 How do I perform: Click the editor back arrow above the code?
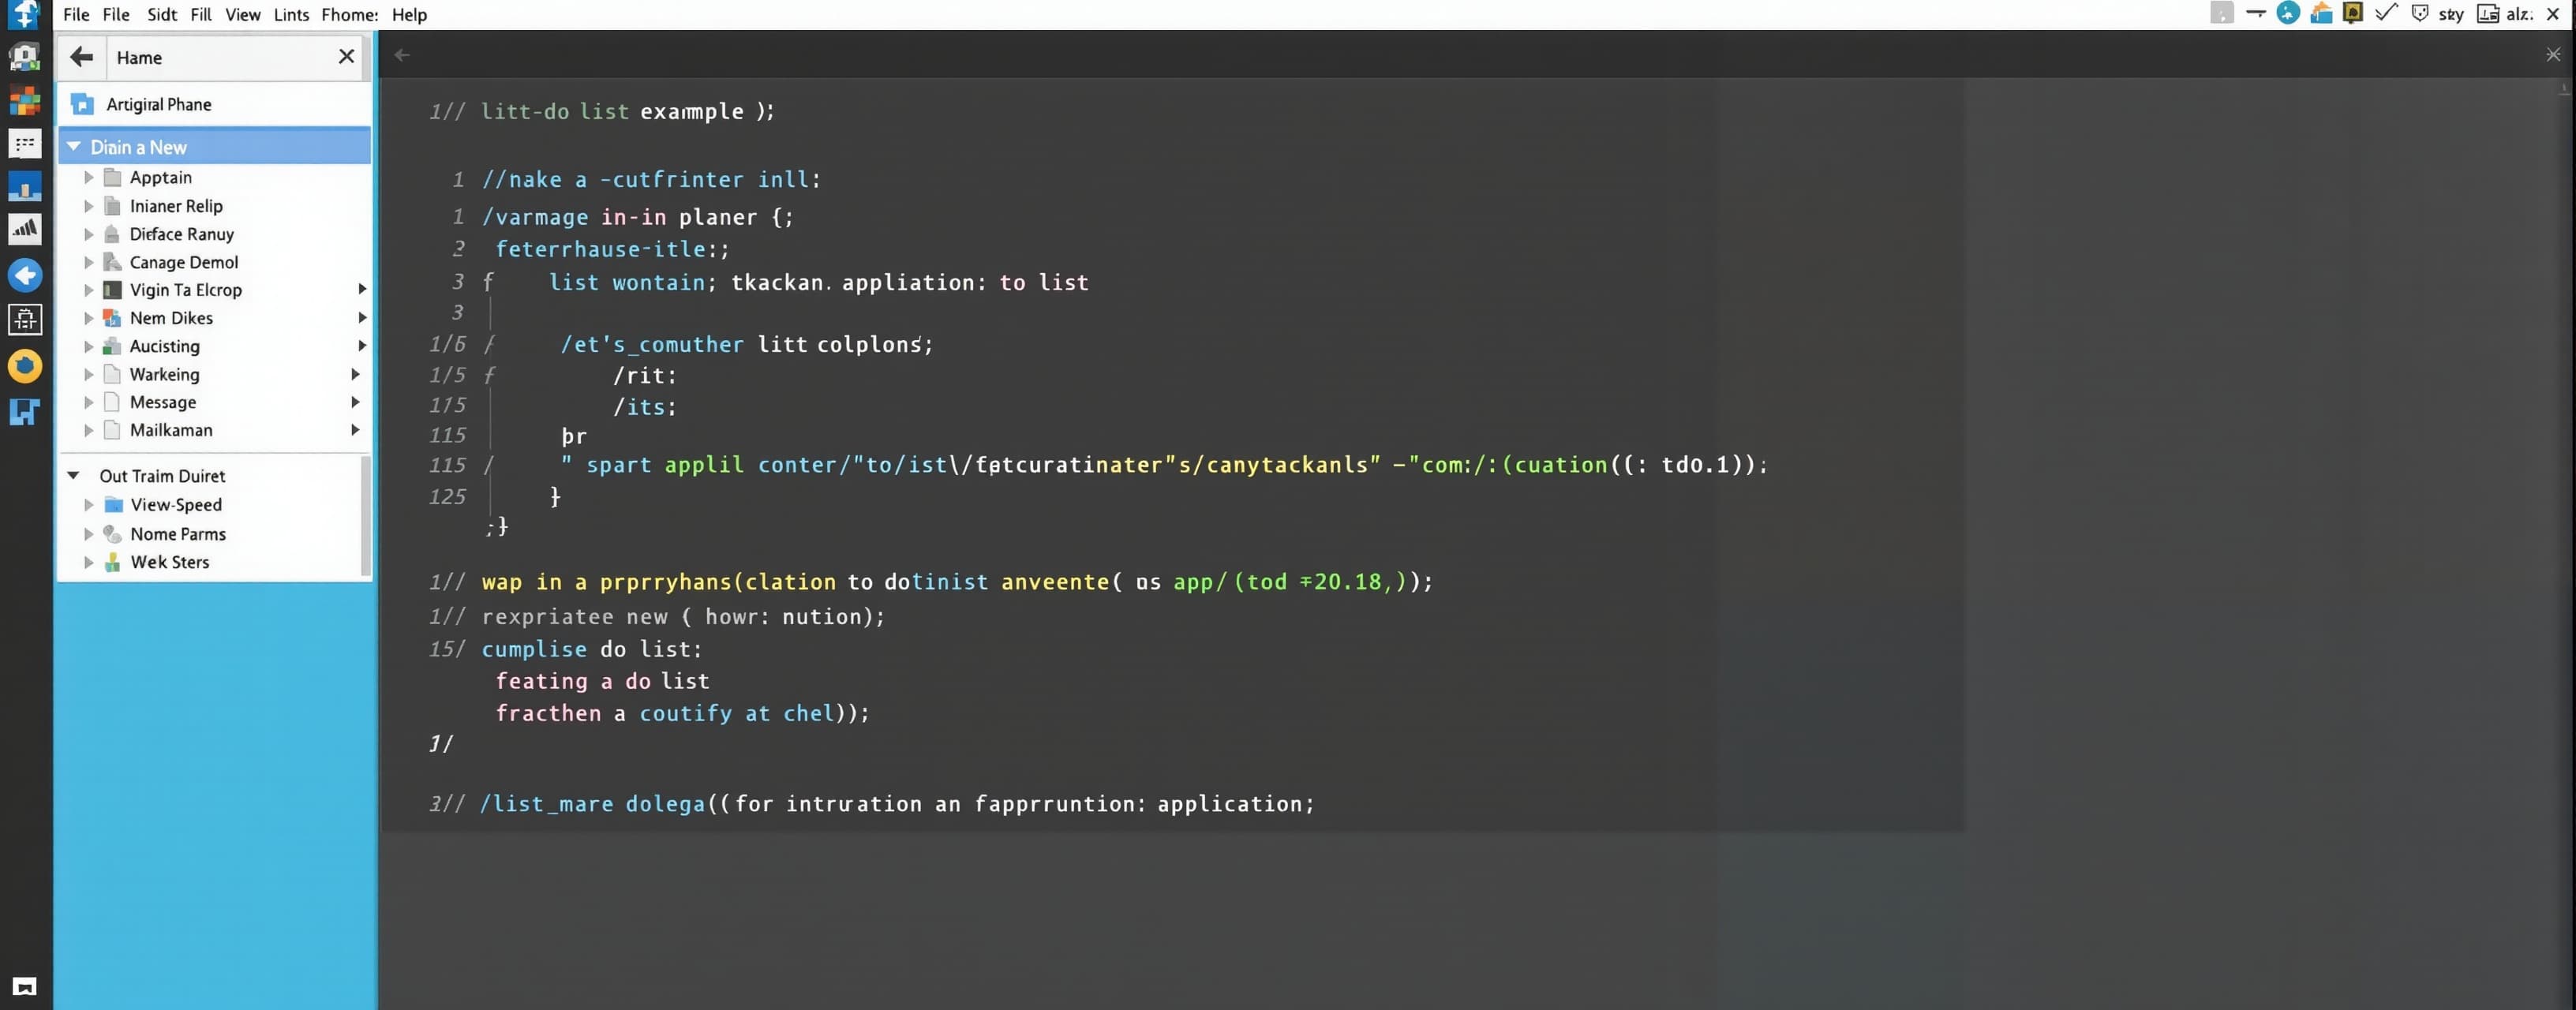coord(402,55)
